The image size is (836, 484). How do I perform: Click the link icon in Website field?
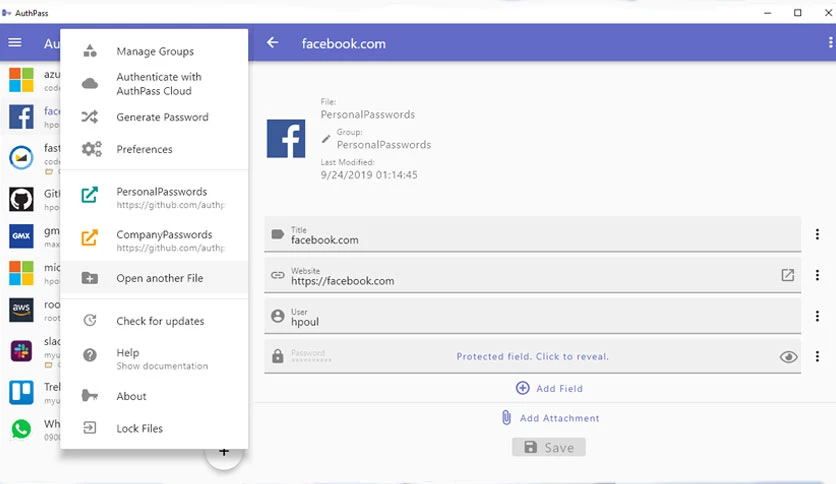click(x=278, y=275)
